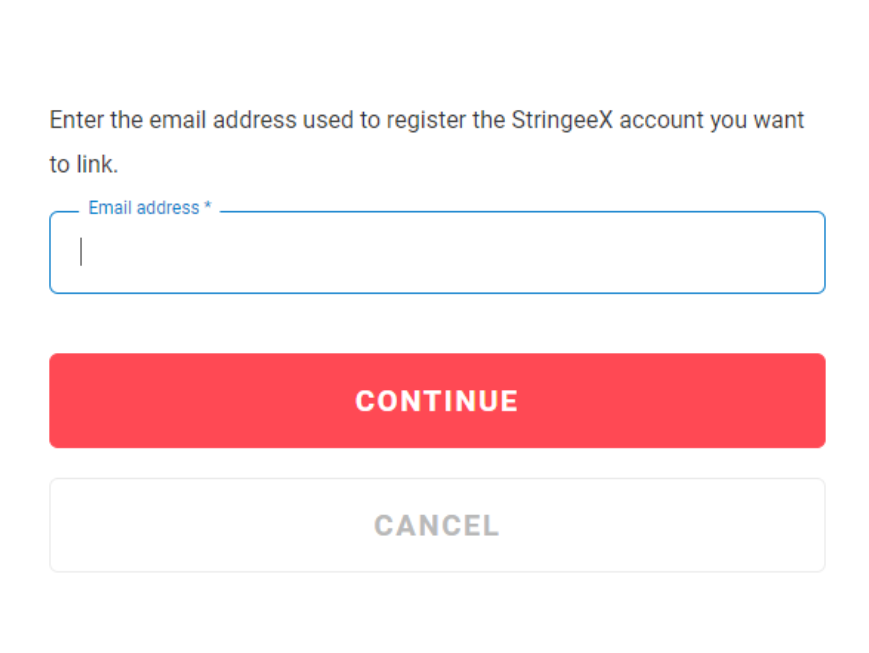Click the StringeeX account instruction text

pyautogui.click(x=427, y=121)
